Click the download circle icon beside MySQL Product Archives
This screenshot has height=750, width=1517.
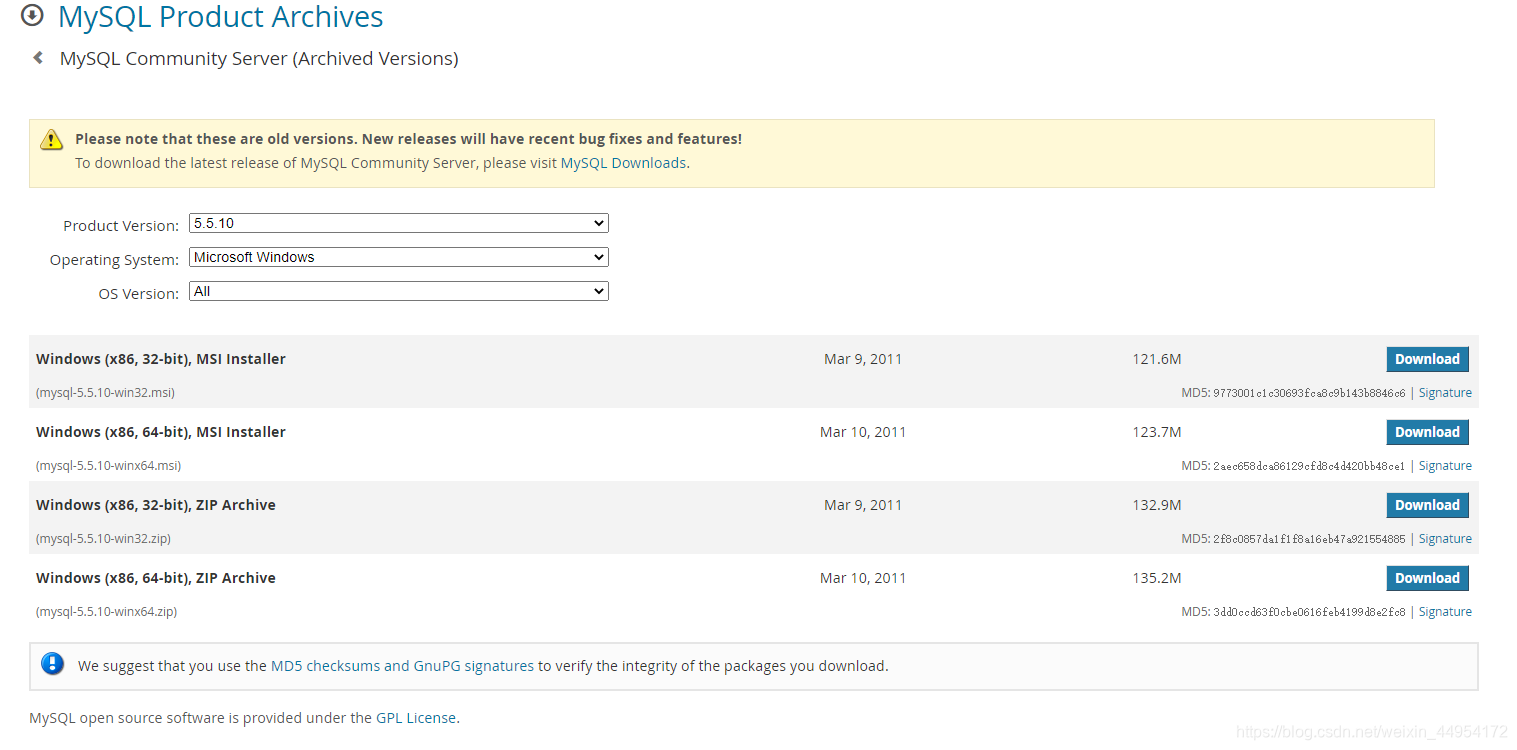(x=33, y=16)
